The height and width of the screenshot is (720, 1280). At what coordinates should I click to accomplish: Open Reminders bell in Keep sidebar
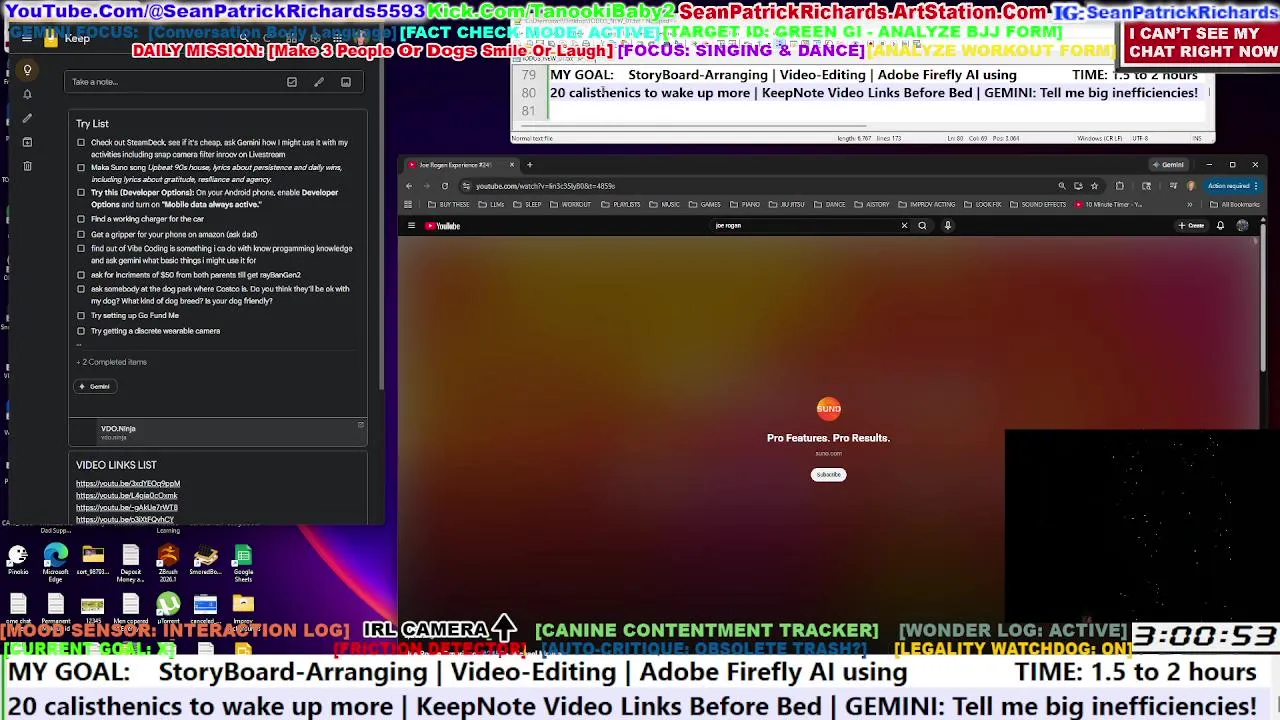coord(28,94)
